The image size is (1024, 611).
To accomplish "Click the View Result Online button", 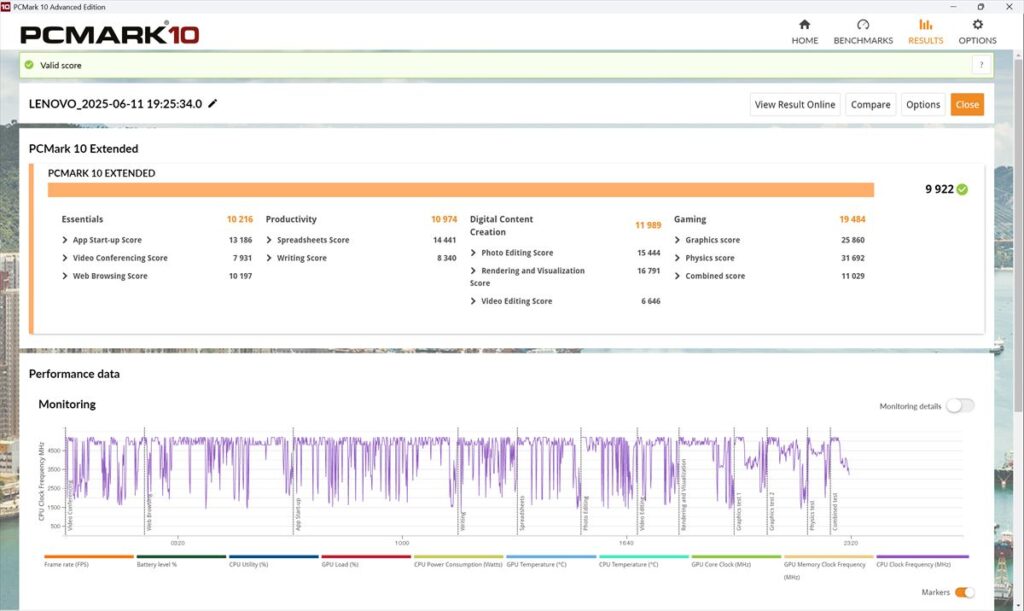I will [x=795, y=104].
